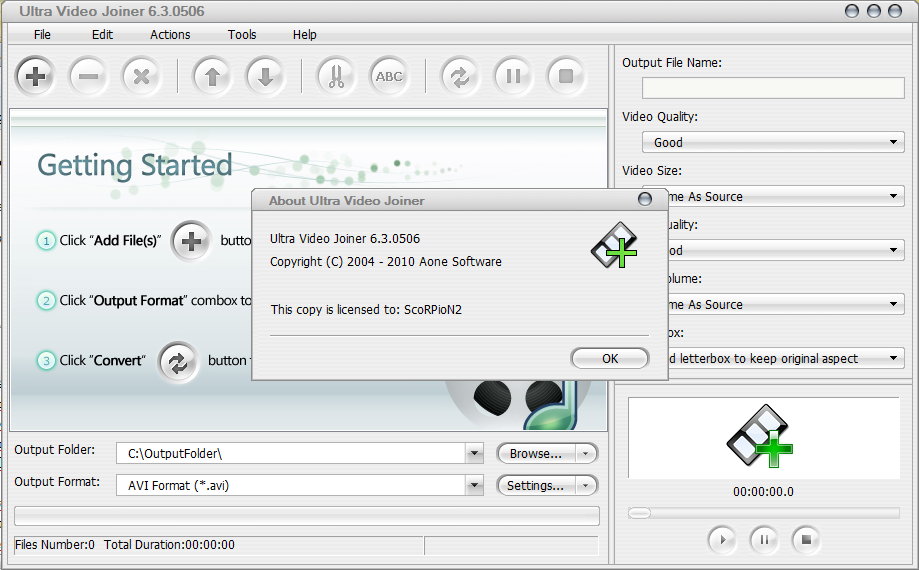Open the Tools menu
Image resolution: width=919 pixels, height=570 pixels.
click(242, 35)
